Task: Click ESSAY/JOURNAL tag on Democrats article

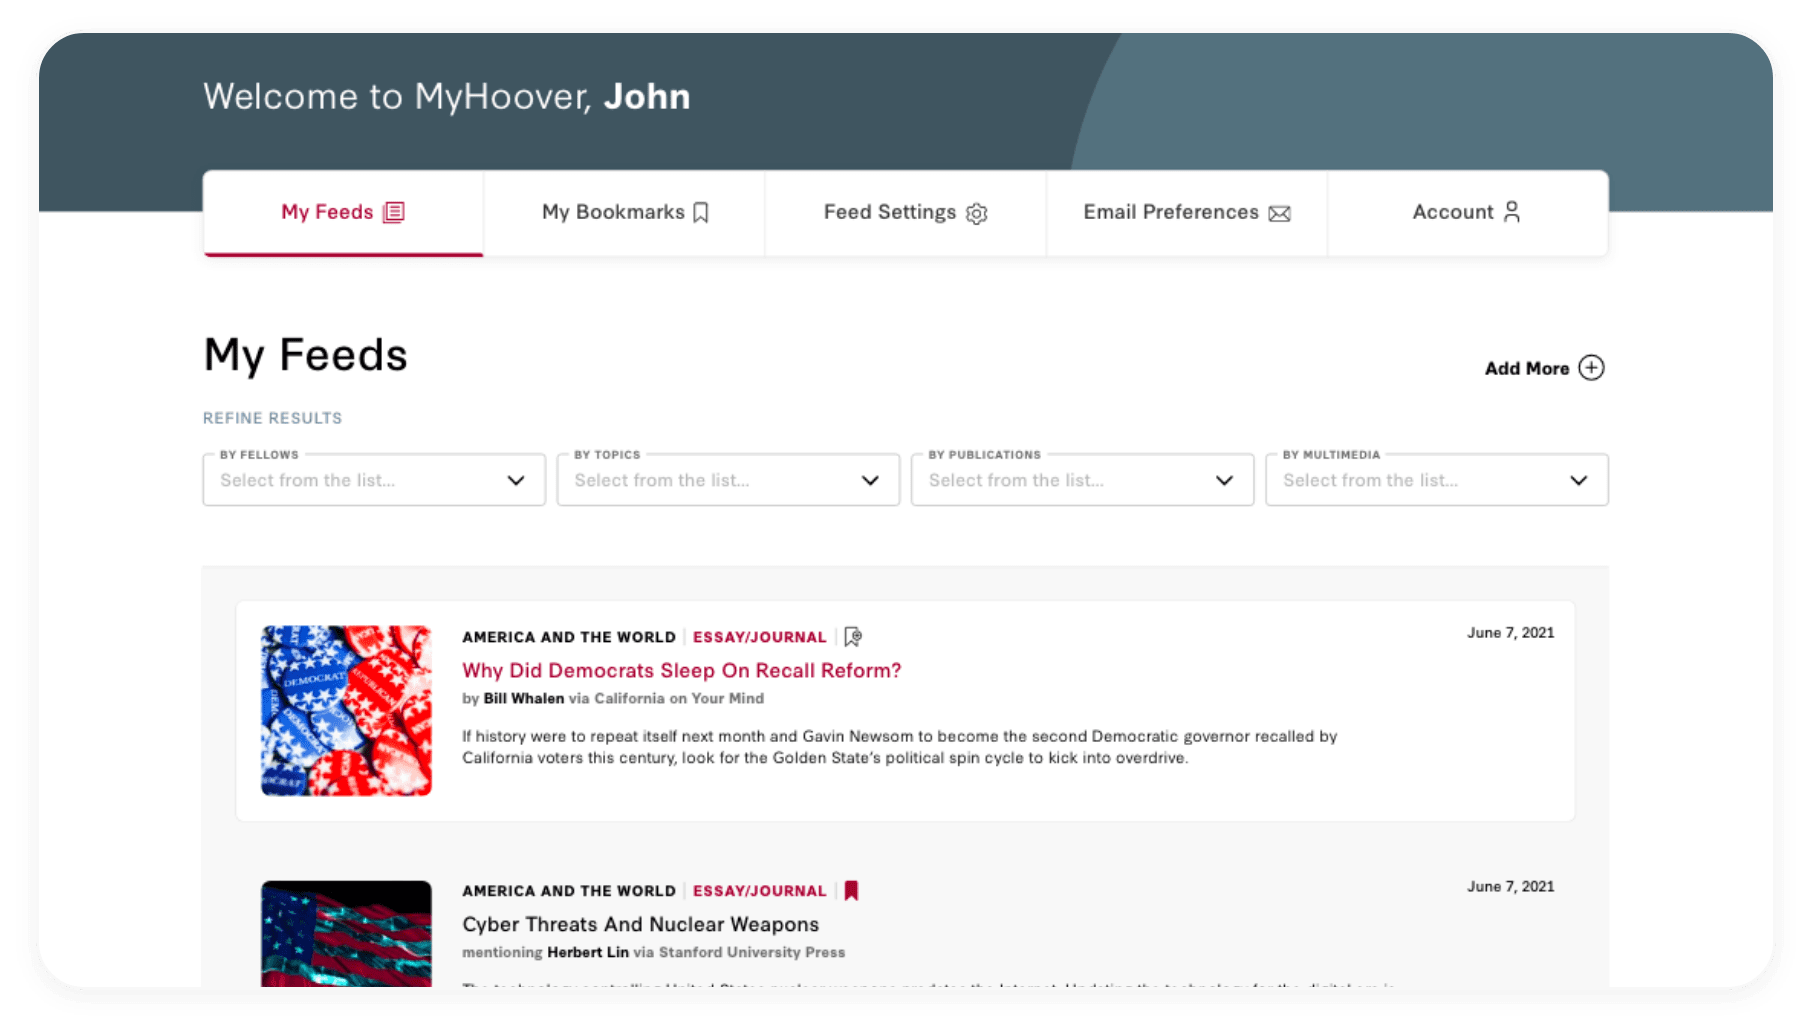Action: click(760, 637)
